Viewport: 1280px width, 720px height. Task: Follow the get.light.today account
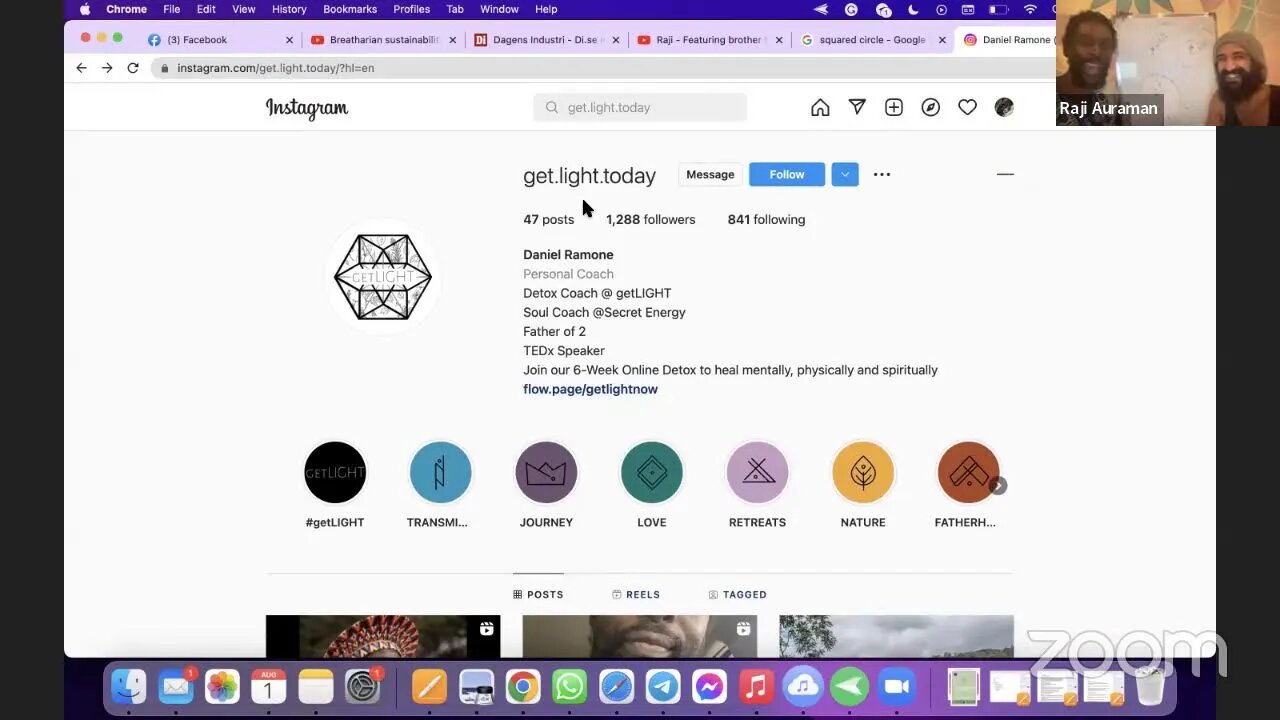coord(787,174)
